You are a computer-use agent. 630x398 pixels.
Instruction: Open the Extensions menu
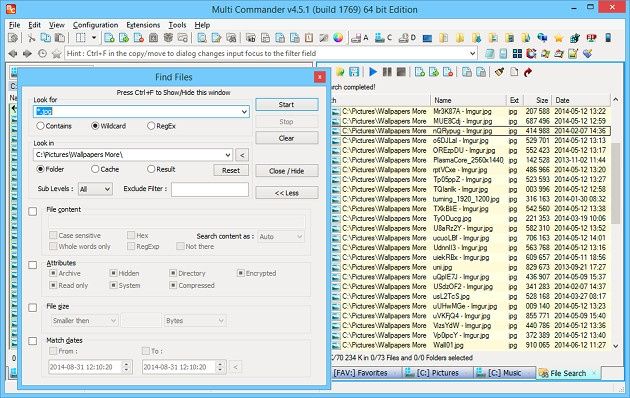click(x=143, y=25)
